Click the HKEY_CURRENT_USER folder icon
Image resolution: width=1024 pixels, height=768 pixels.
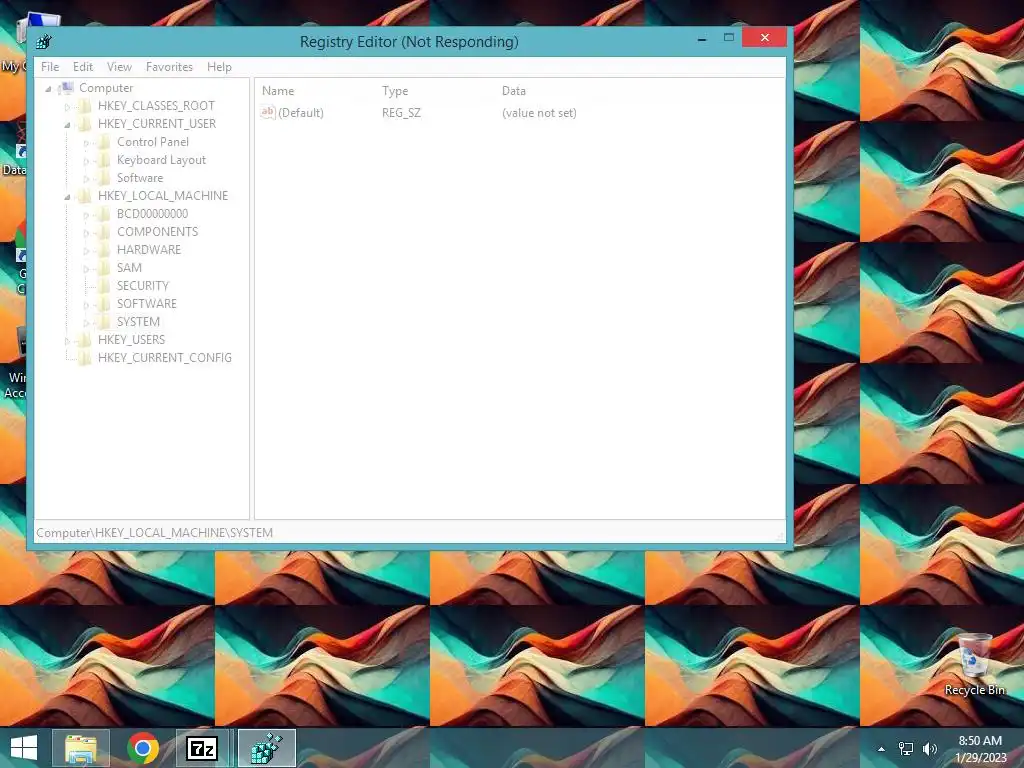[x=84, y=123]
